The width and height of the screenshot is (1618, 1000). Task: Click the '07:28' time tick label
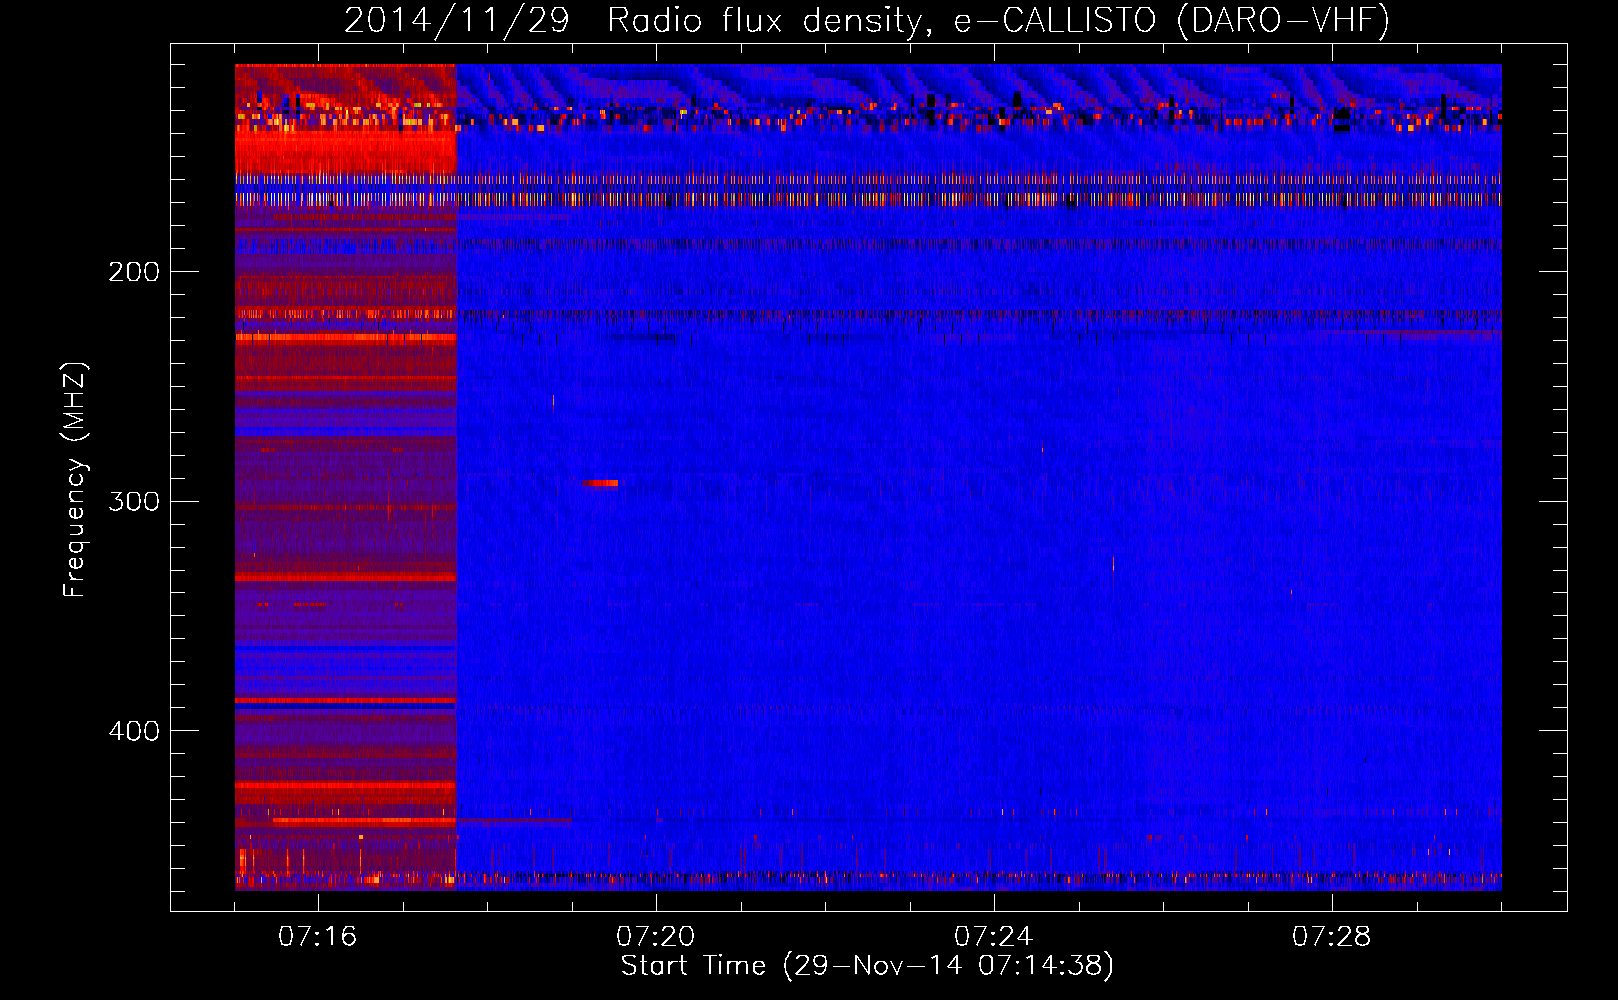1332,937
